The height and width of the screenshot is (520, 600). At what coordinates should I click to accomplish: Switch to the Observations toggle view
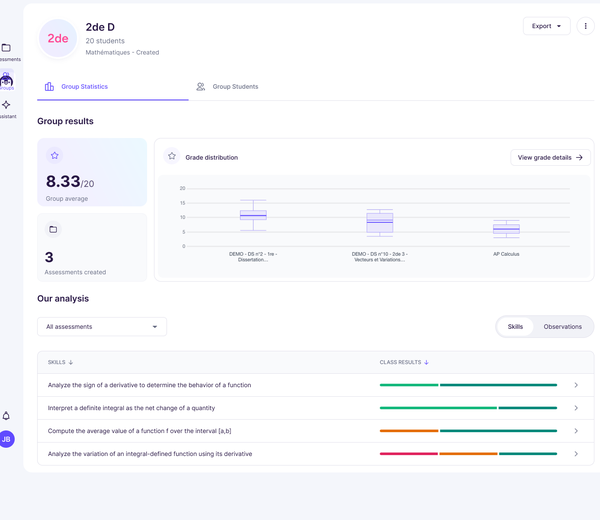point(562,327)
